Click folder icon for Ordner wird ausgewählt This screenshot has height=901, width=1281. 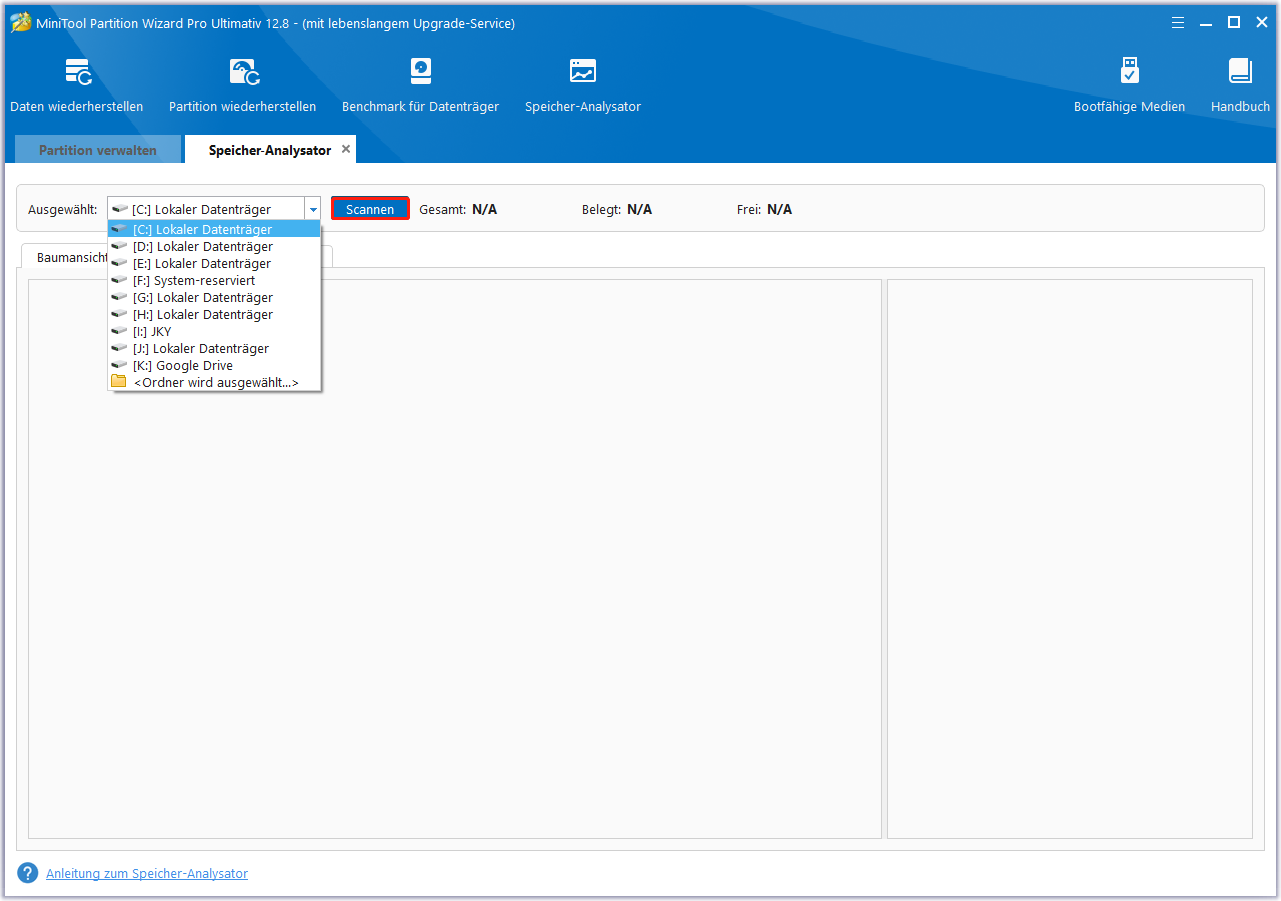click(119, 382)
